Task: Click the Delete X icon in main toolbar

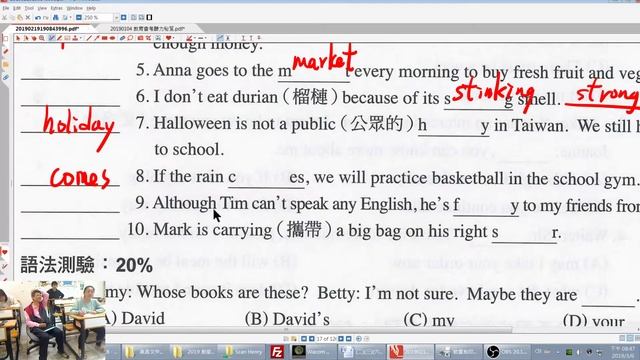Action: click(x=28, y=18)
